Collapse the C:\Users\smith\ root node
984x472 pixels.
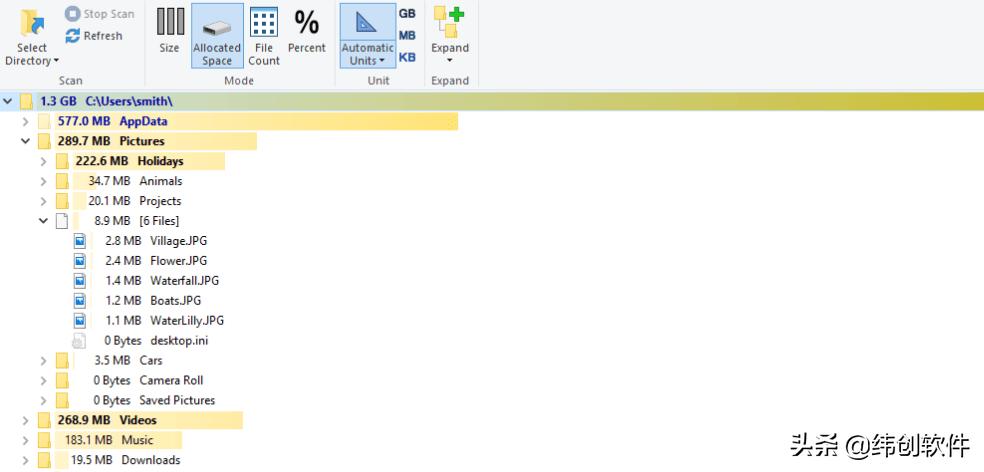pos(8,100)
